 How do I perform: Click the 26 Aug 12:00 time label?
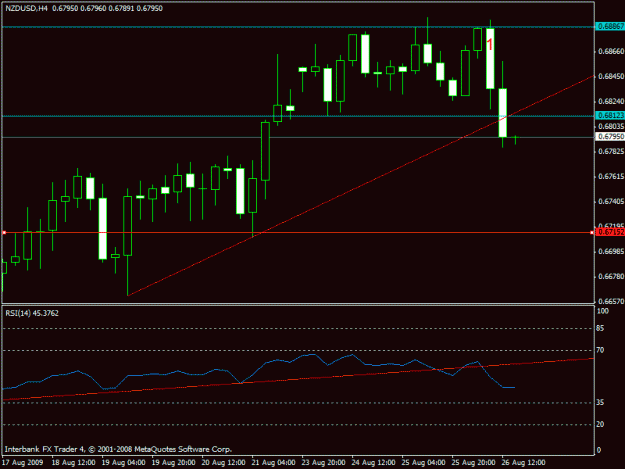point(523,463)
